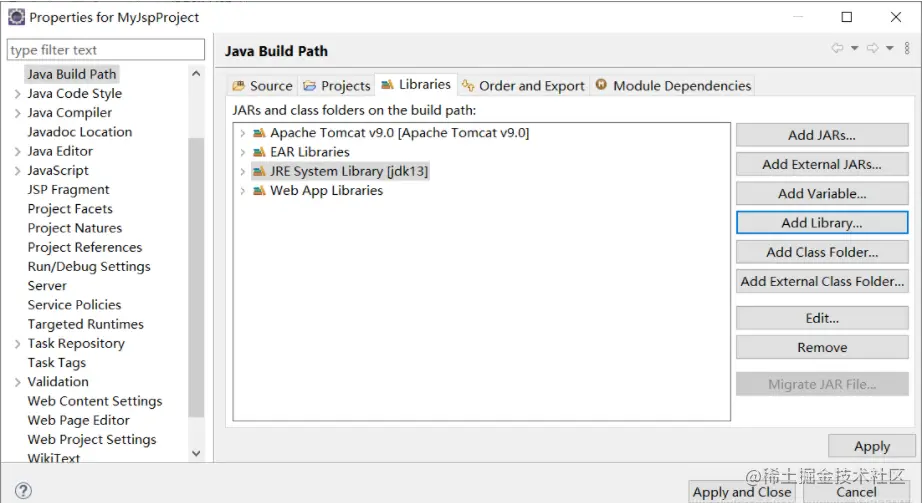Expand the Java Code Style category
Image resolution: width=922 pixels, height=503 pixels.
pos(18,94)
